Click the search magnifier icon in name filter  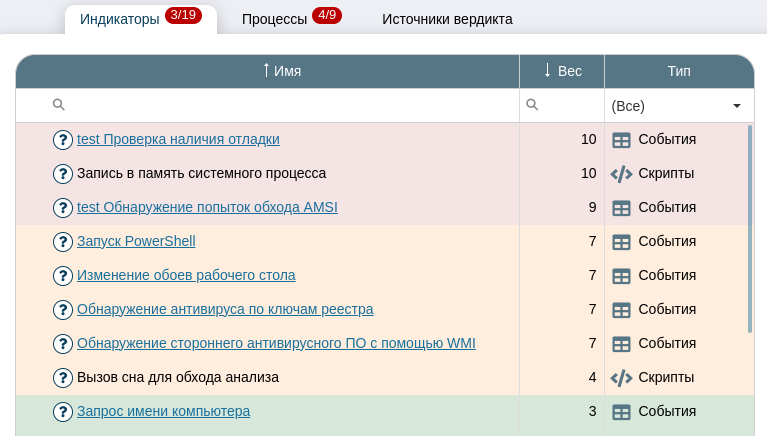tap(58, 105)
